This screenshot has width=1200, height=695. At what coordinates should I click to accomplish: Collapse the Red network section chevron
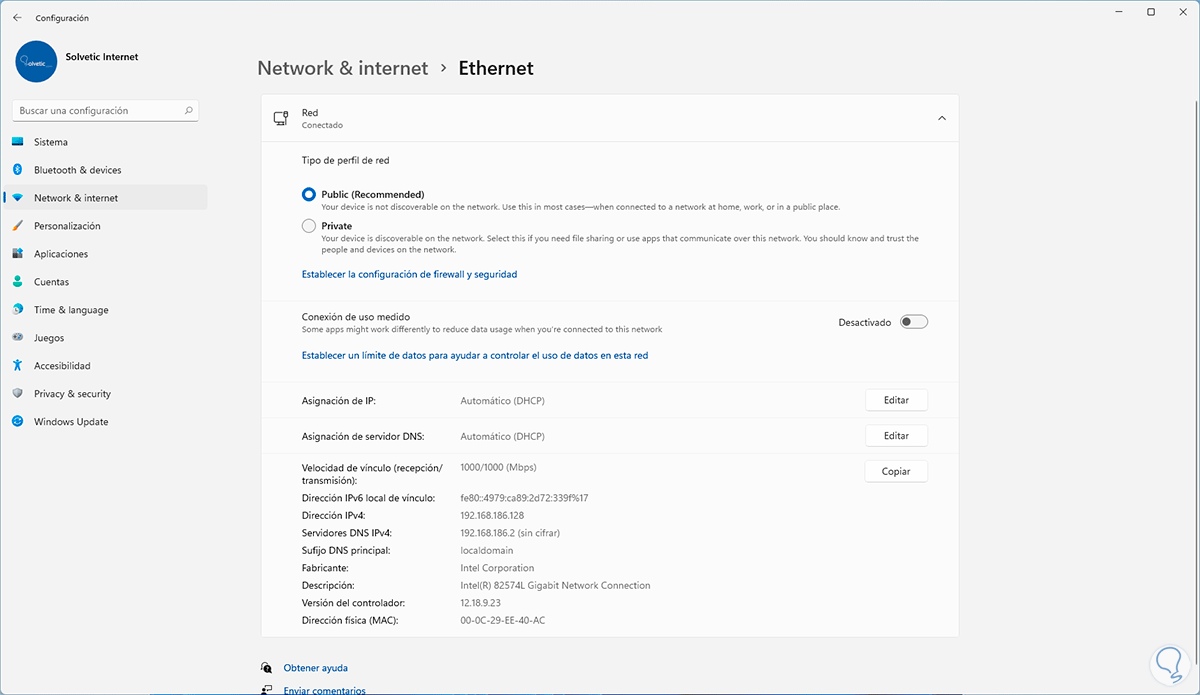tap(941, 119)
